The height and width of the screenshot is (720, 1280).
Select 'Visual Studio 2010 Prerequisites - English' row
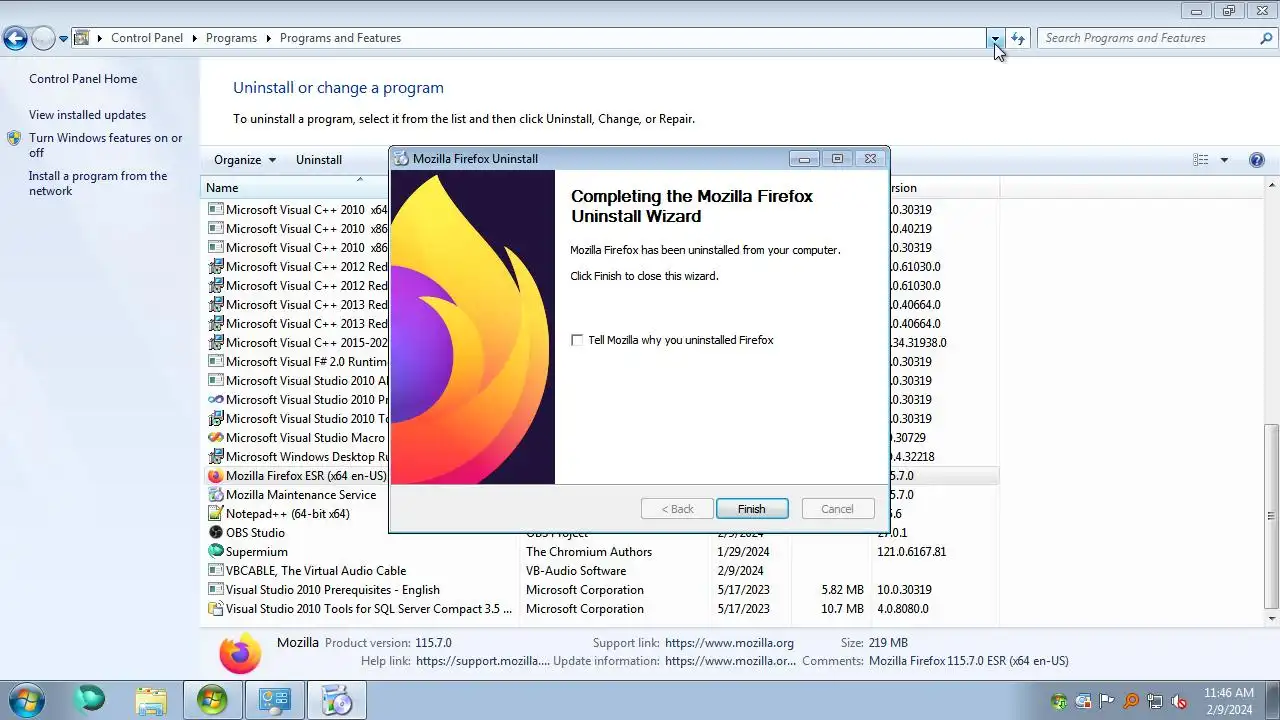[x=600, y=590]
